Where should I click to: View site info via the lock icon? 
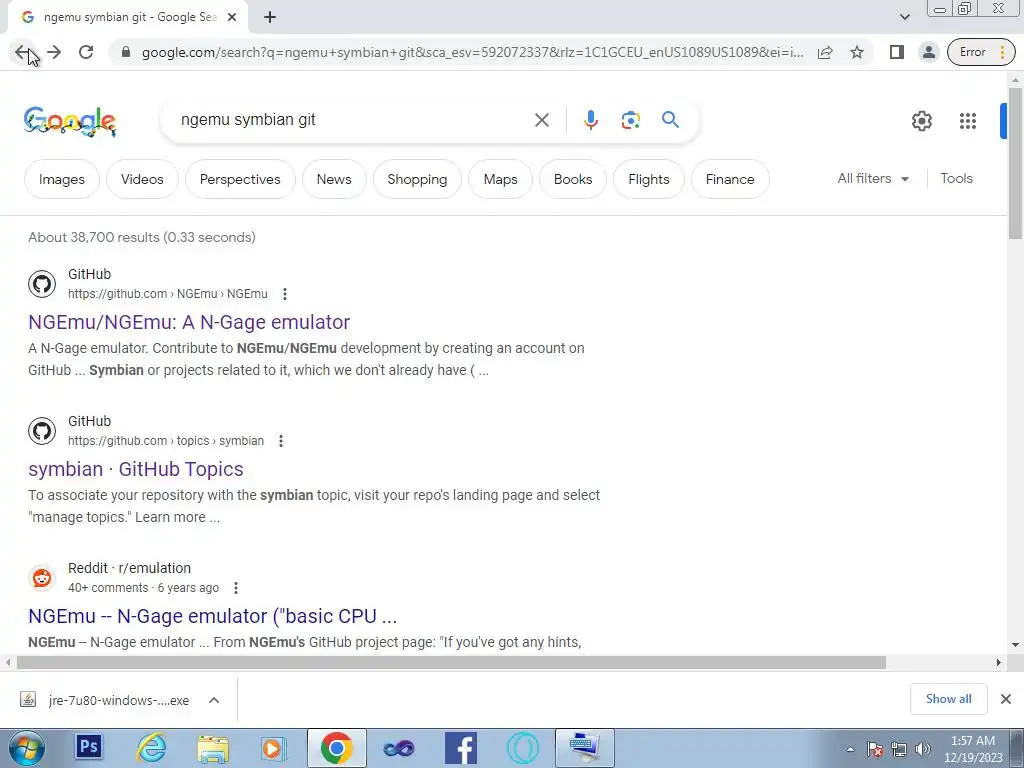126,52
